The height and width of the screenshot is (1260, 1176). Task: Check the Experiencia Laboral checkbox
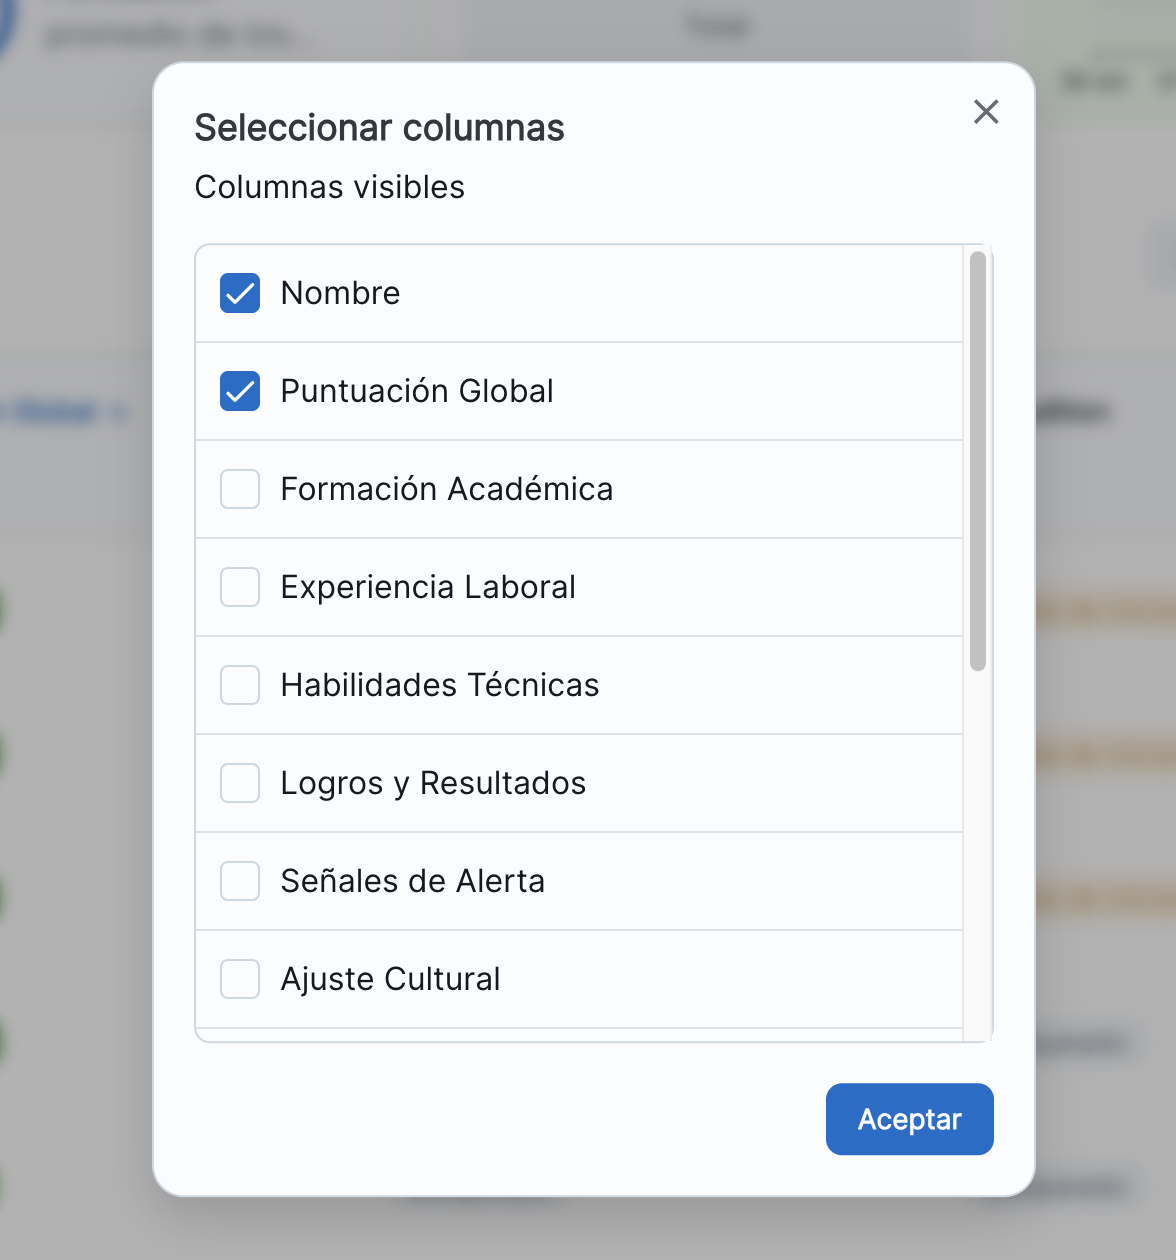[240, 587]
